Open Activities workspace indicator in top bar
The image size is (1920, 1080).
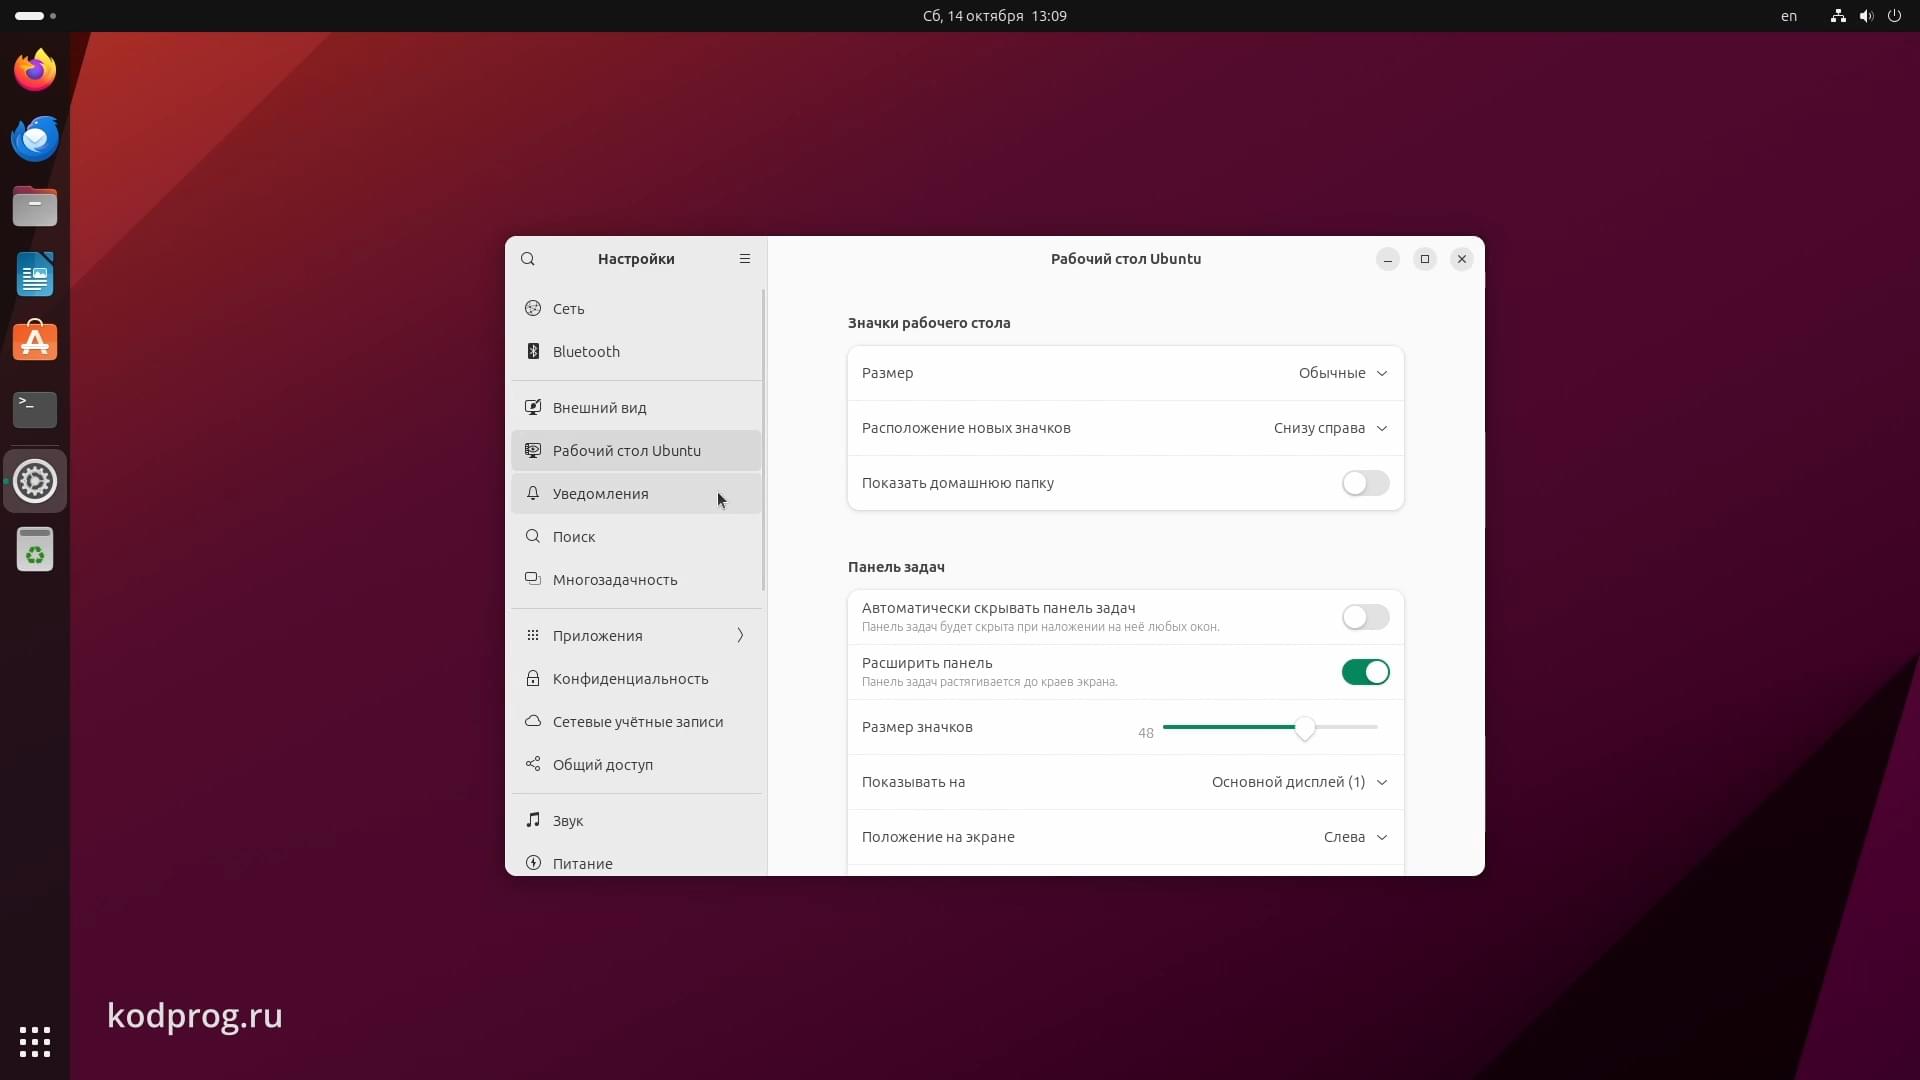pyautogui.click(x=36, y=16)
